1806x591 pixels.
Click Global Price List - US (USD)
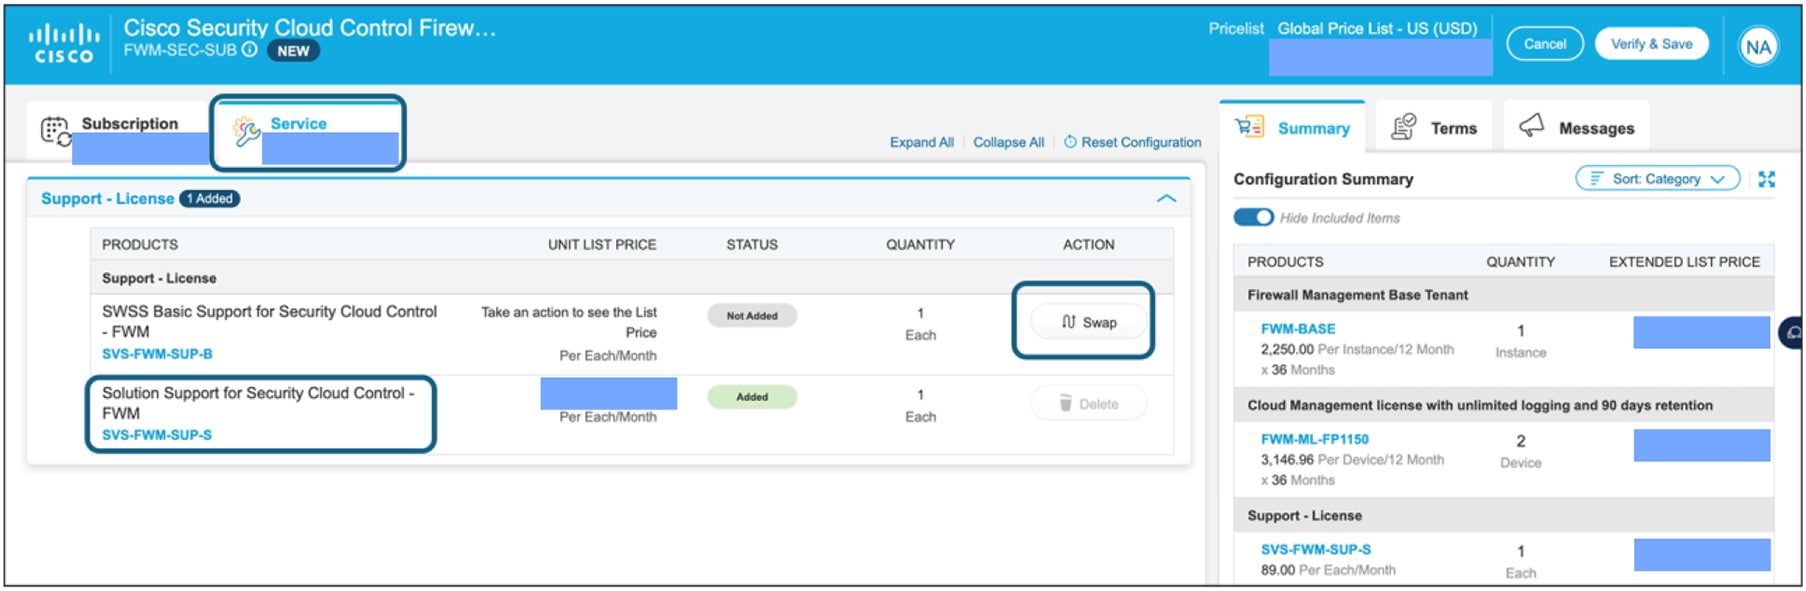1377,29
